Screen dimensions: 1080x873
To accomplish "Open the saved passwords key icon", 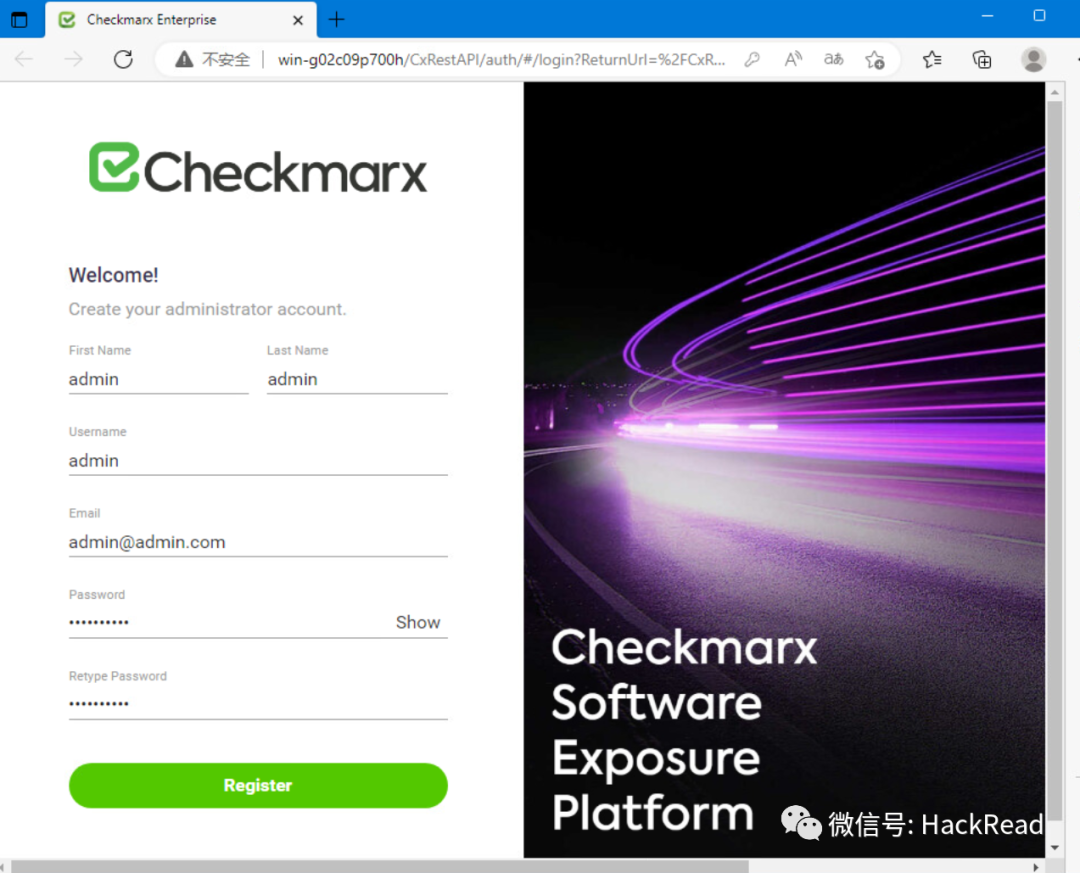I will (x=752, y=60).
